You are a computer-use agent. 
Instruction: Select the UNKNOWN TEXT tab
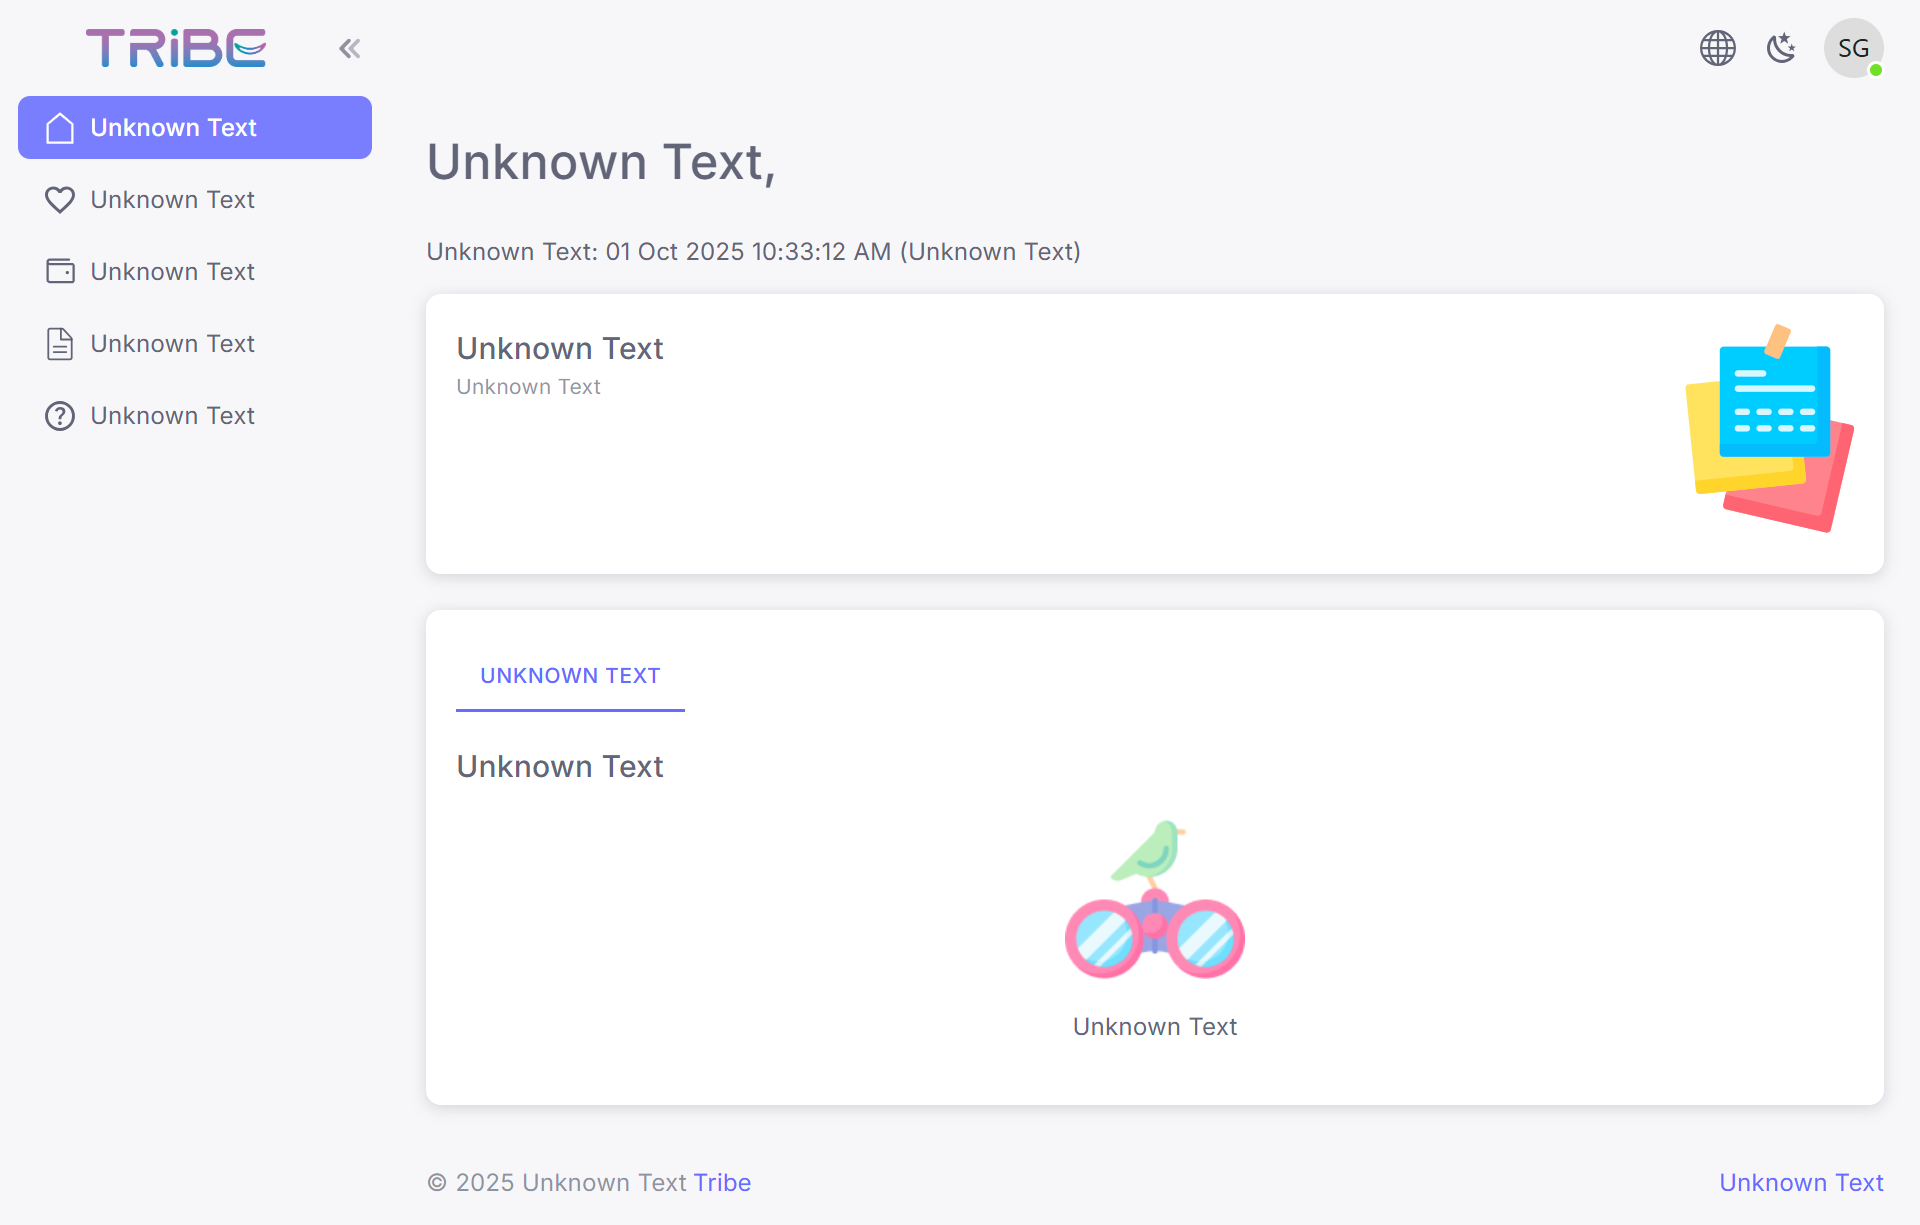click(x=570, y=676)
